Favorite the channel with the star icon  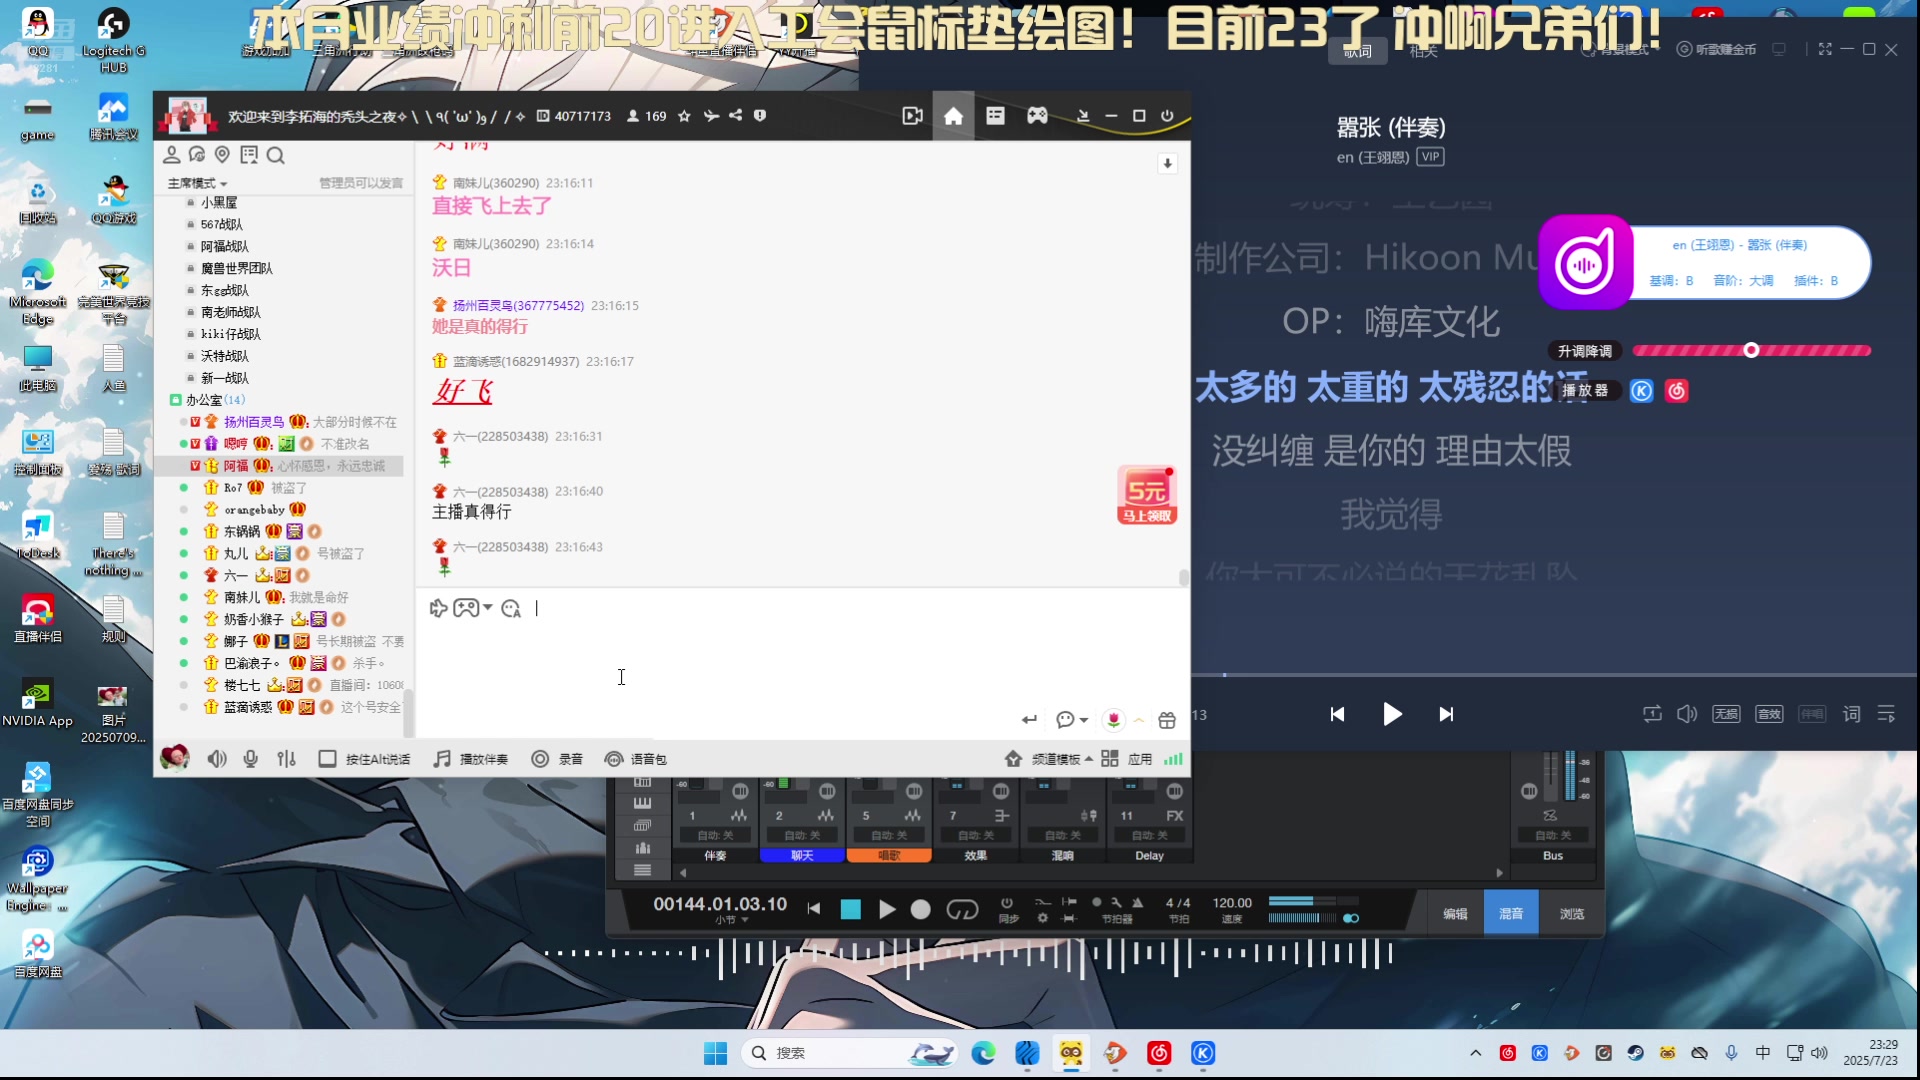tap(684, 116)
